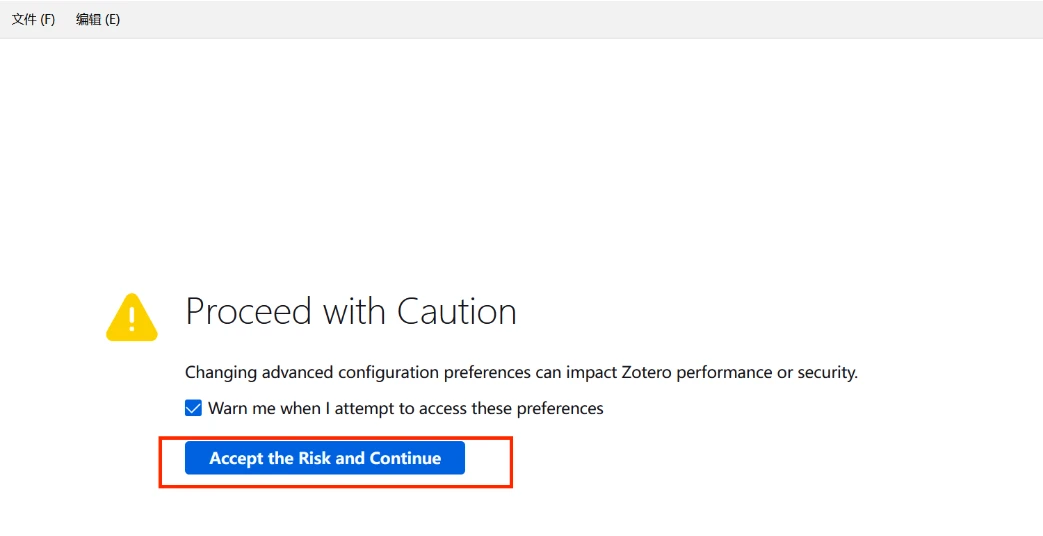This screenshot has width=1043, height=536.
Task: Open the 文件 (F) menu
Action: click(33, 19)
